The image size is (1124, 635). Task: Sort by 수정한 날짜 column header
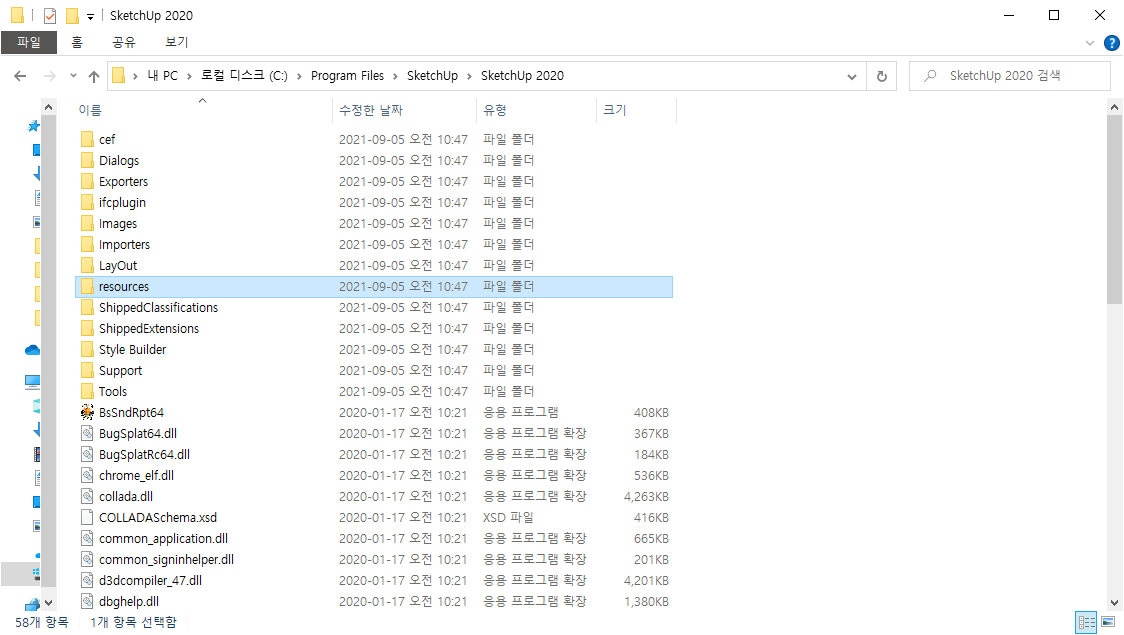click(371, 110)
